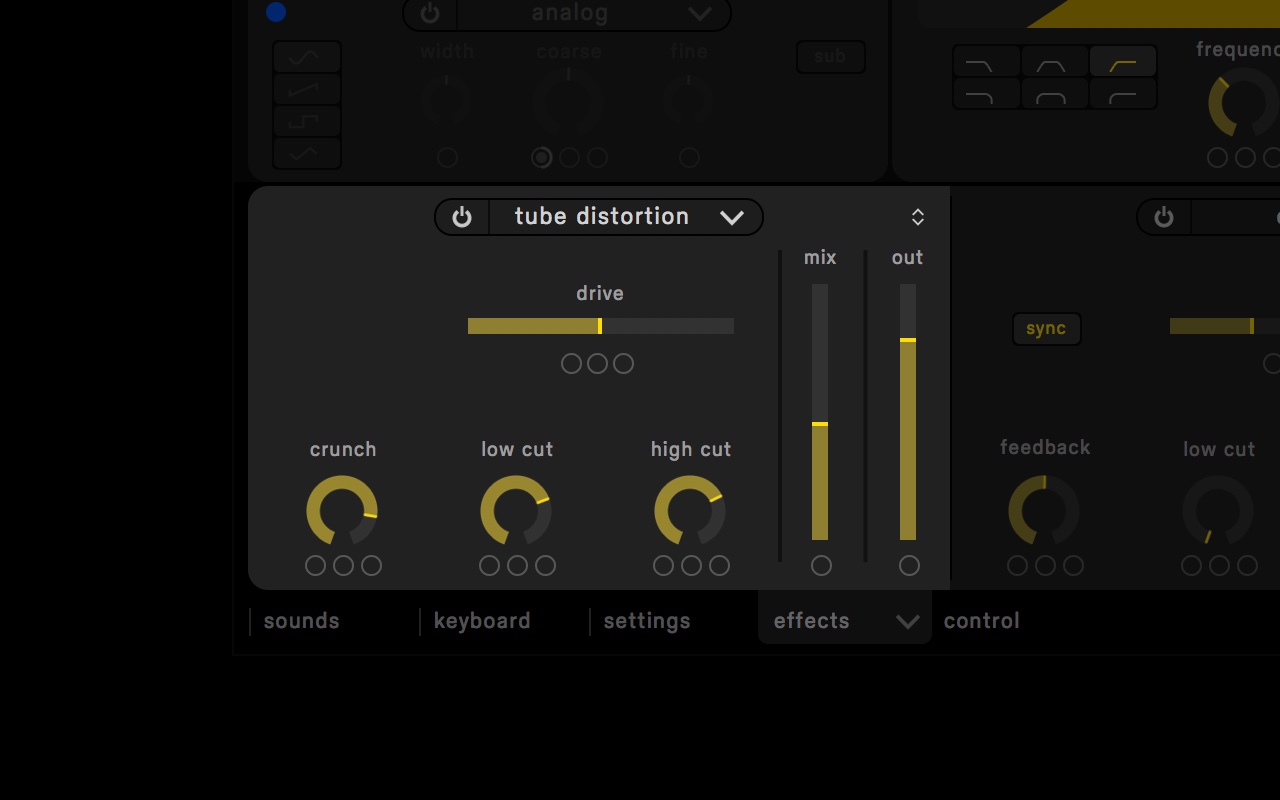Switch to the keyboard tab
Screen dimensions: 1280x800
click(482, 621)
